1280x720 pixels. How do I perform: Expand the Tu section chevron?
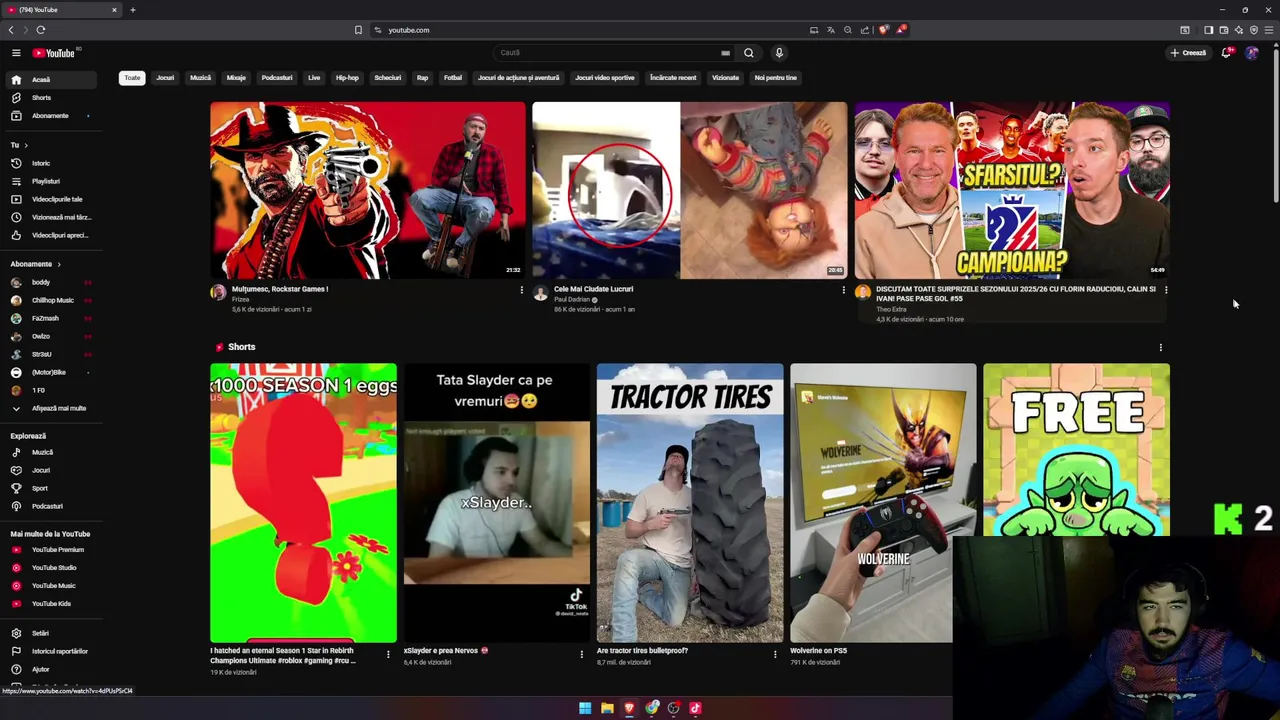[25, 145]
